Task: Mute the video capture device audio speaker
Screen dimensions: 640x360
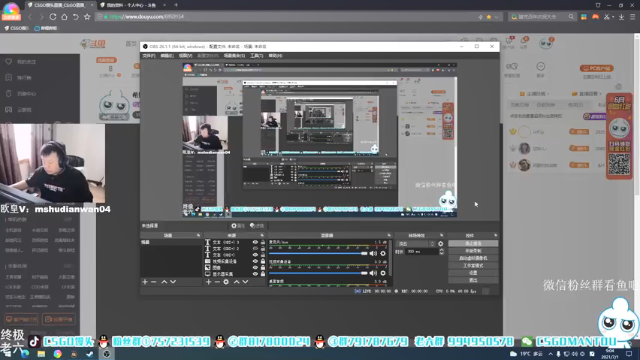Action: (373, 273)
